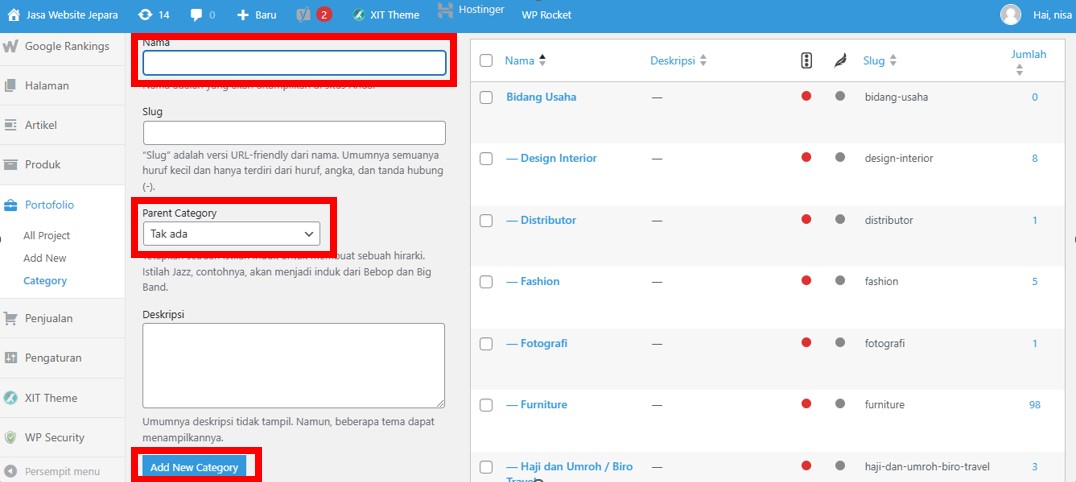Viewport: 1076px width, 482px height.
Task: Click the Persempit menu collapse arrow icon
Action: tap(10, 472)
